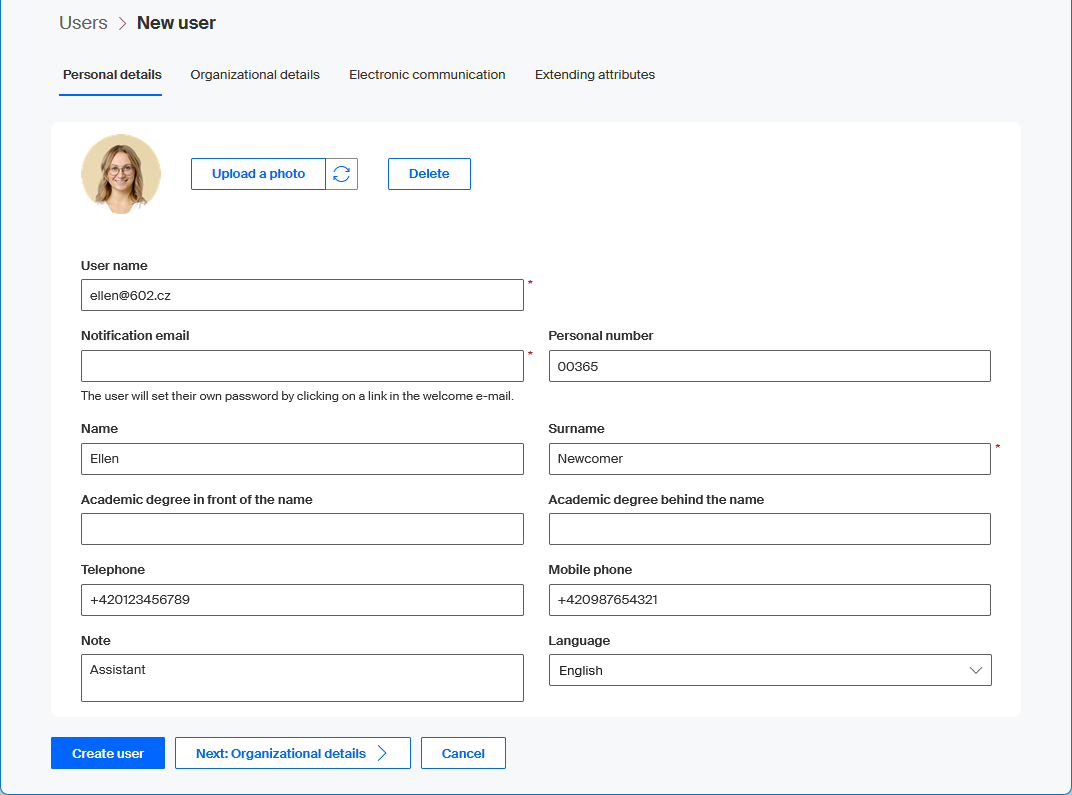Open the Language dropdown
The width and height of the screenshot is (1072, 795).
pos(769,670)
